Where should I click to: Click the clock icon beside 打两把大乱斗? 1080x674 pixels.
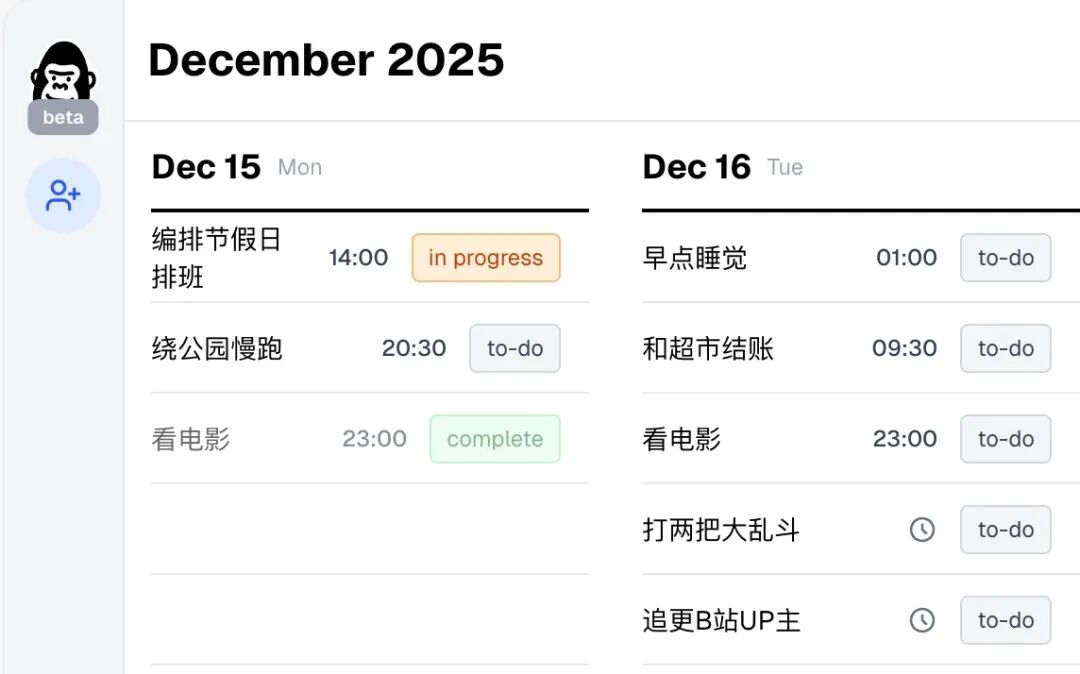[x=921, y=530]
